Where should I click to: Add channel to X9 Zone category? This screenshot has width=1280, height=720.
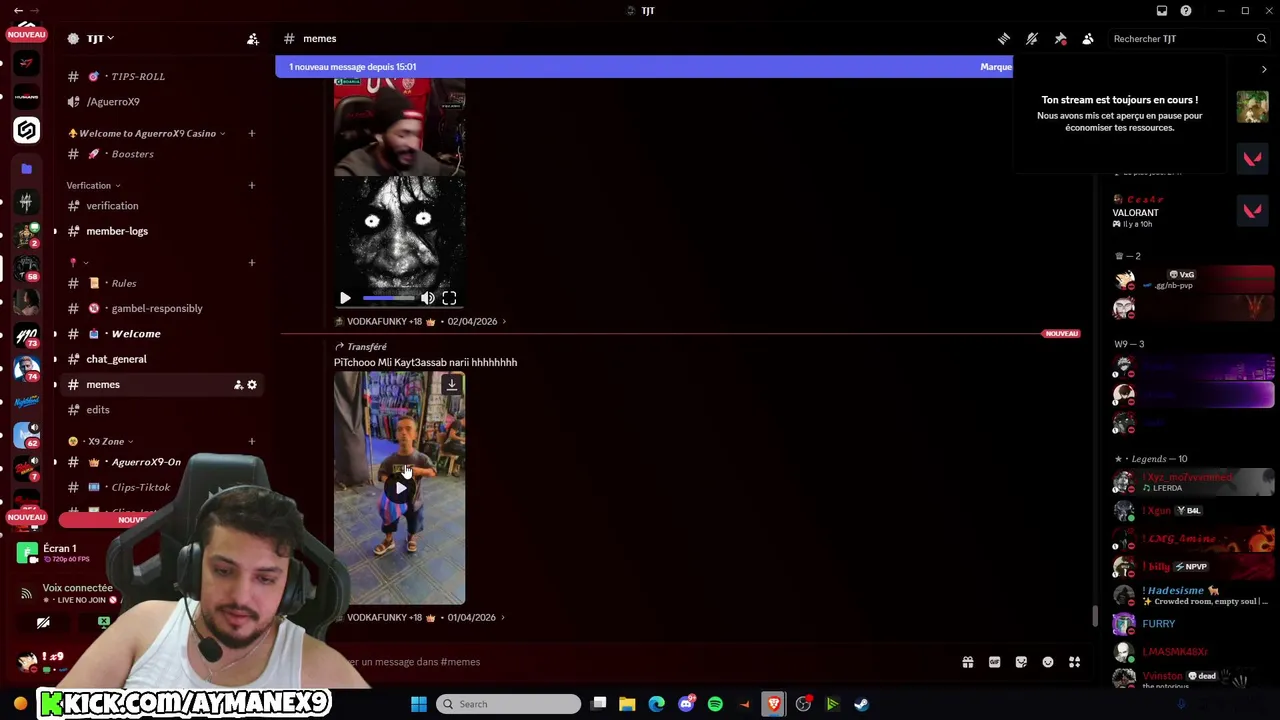(252, 441)
